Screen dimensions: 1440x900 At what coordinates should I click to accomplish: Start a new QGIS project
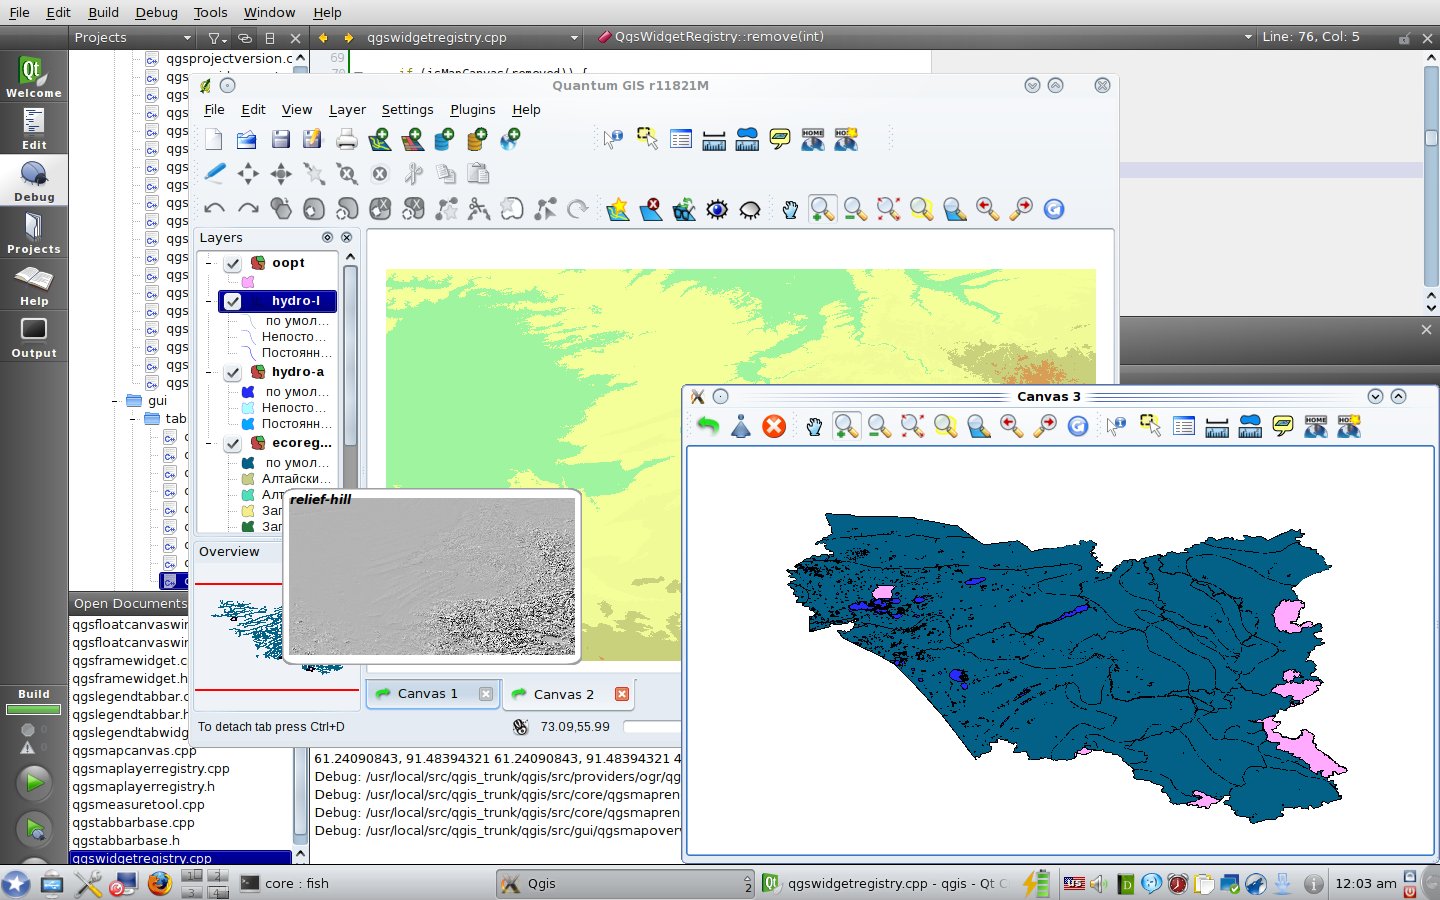tap(213, 139)
